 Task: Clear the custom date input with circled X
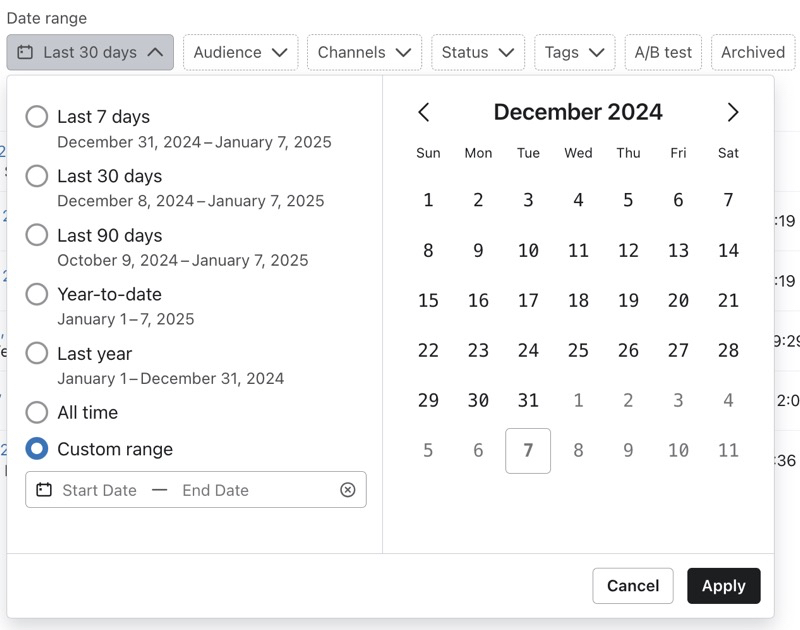coord(347,490)
